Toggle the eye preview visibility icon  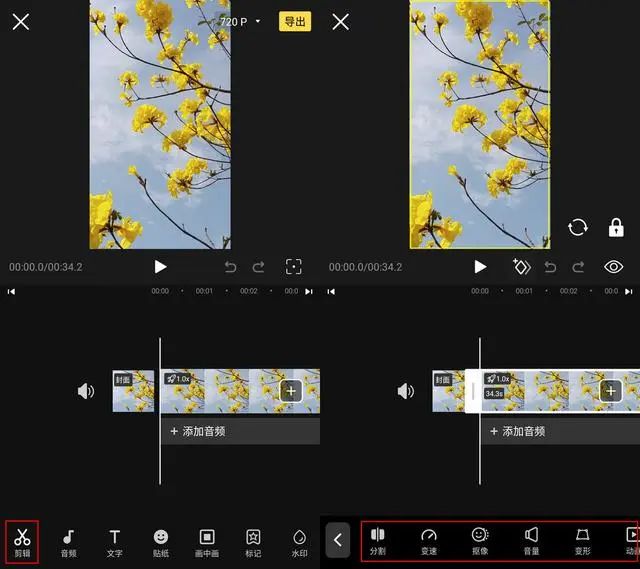click(613, 267)
